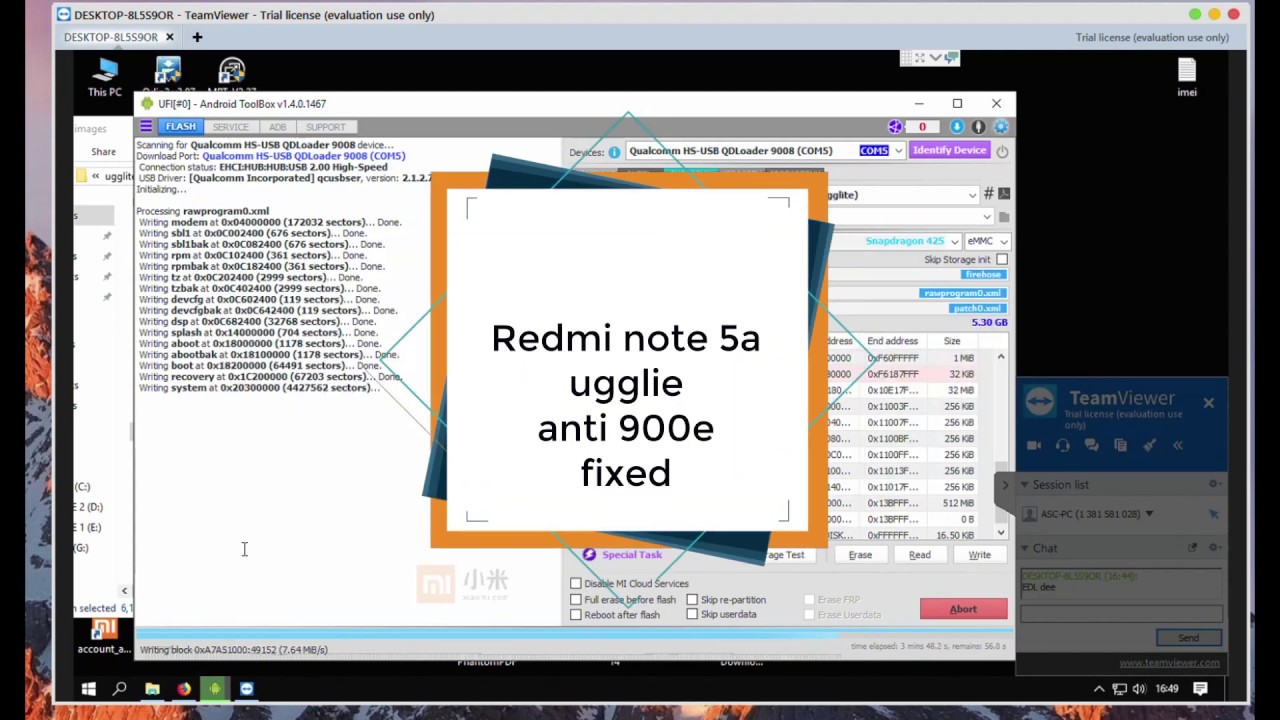
Task: Select the ADB tab
Action: (x=277, y=127)
